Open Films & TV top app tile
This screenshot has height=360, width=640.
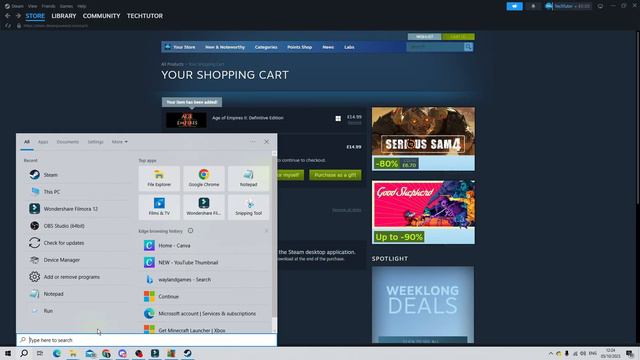point(159,207)
